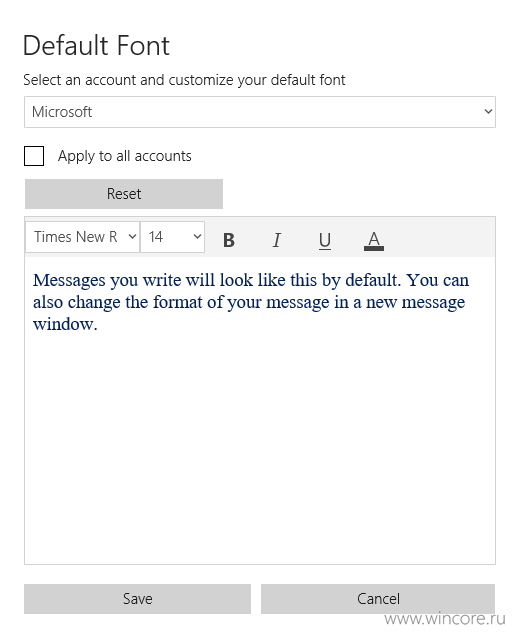Click the dark color bar under the A
Screen dimensions: 518x638
tap(374, 248)
